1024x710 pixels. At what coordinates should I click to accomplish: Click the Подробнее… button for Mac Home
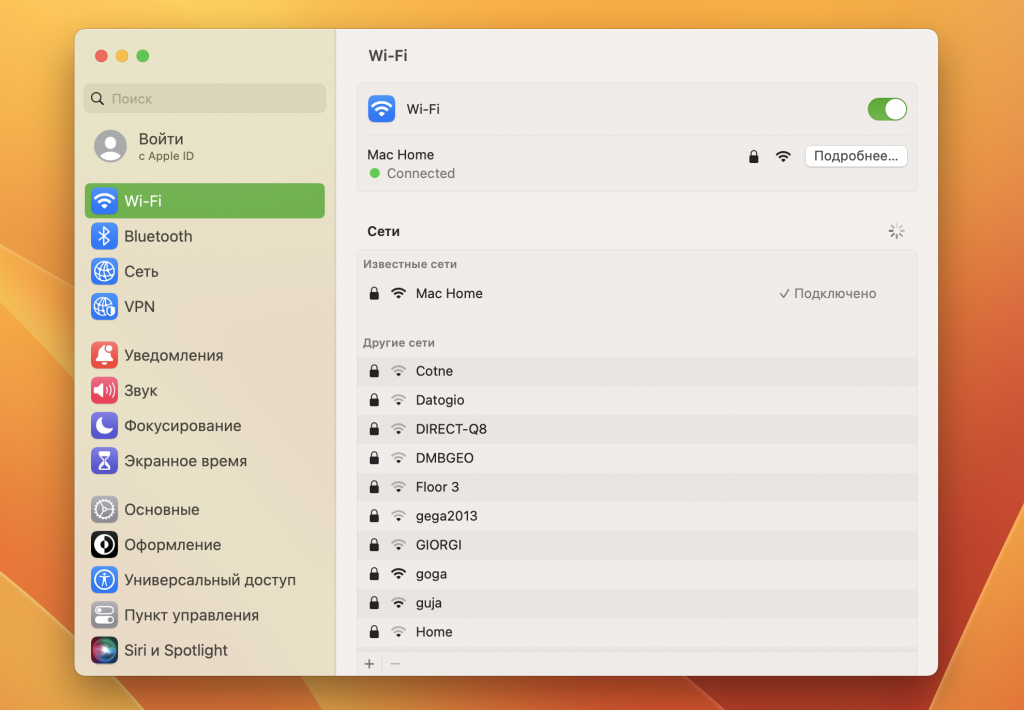click(x=856, y=156)
